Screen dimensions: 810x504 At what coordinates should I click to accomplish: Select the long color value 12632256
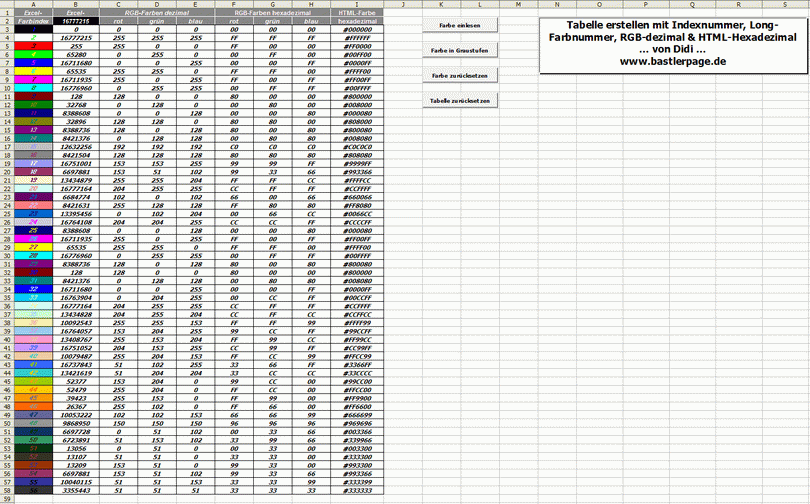pyautogui.click(x=76, y=147)
